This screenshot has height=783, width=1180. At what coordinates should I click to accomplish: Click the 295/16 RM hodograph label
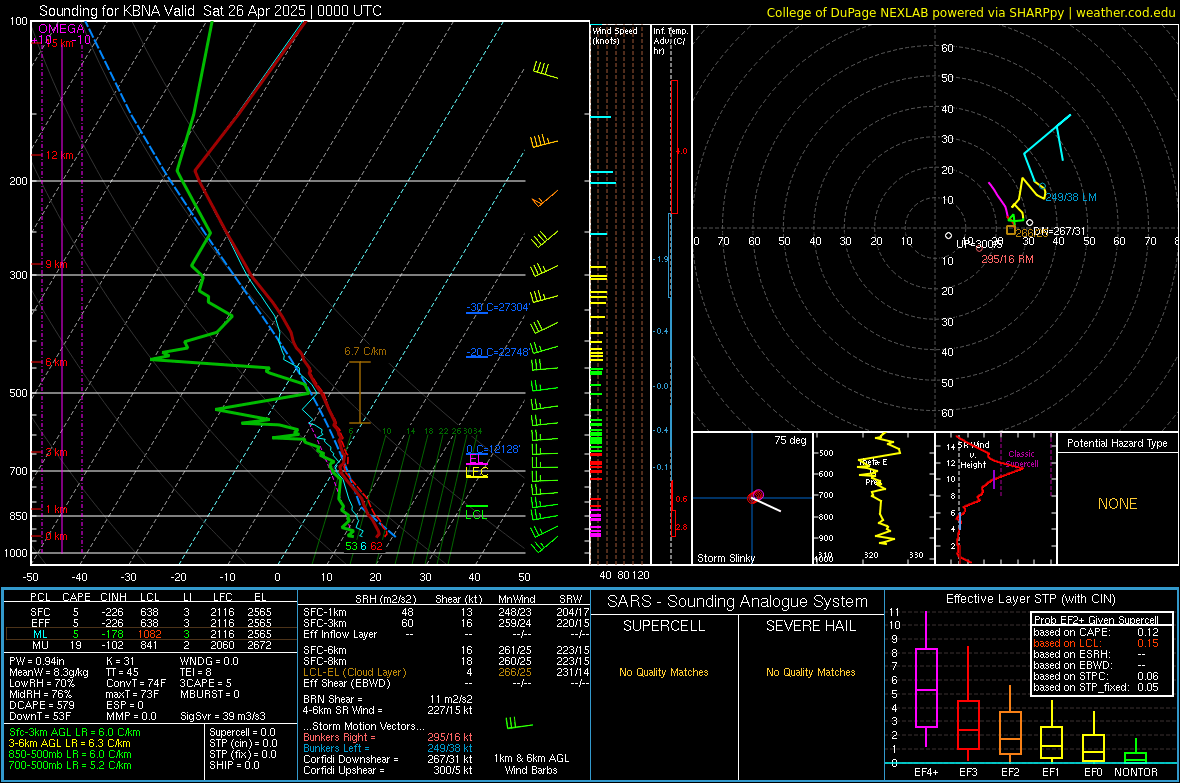pos(1007,259)
